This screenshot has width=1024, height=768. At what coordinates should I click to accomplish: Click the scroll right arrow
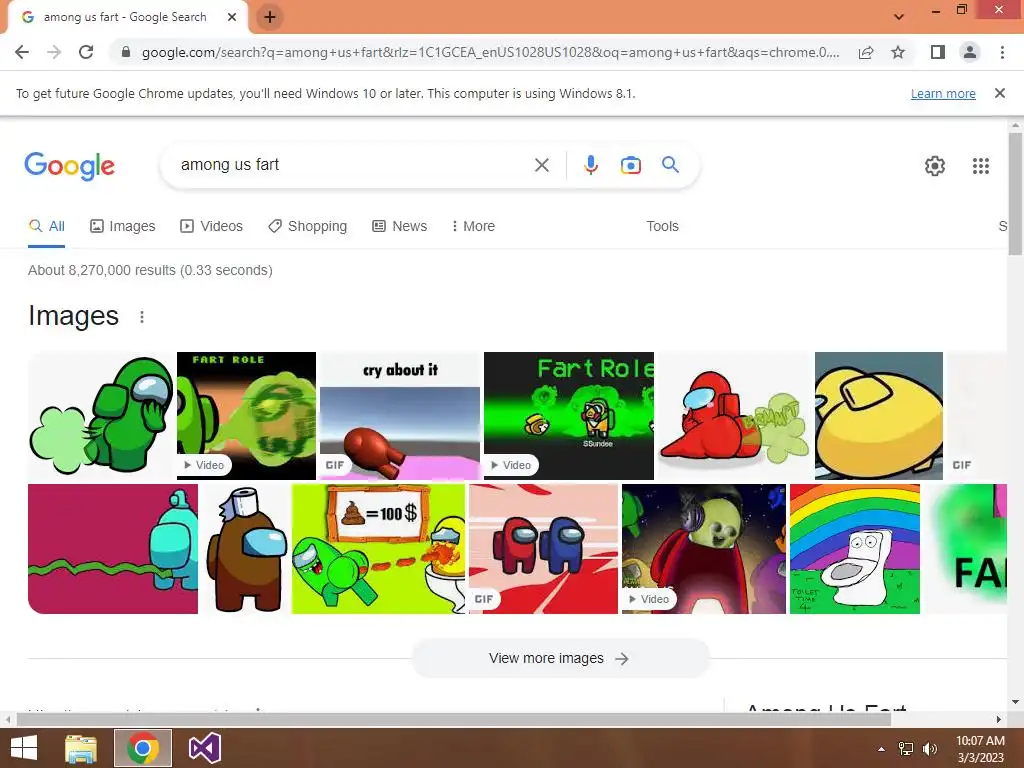[x=999, y=719]
